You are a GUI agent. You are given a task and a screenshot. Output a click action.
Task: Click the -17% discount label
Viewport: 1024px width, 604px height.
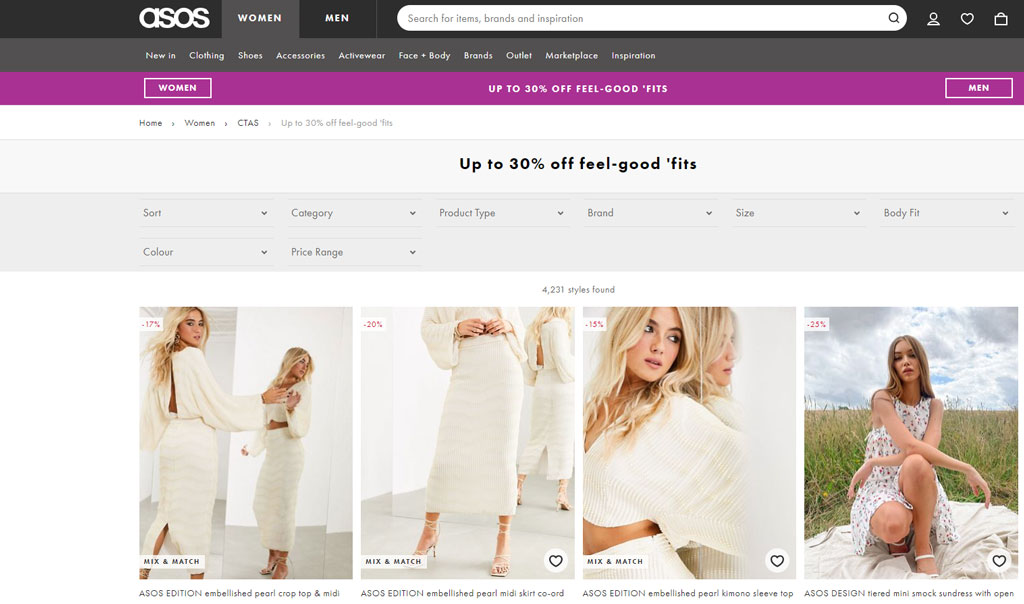click(x=151, y=324)
